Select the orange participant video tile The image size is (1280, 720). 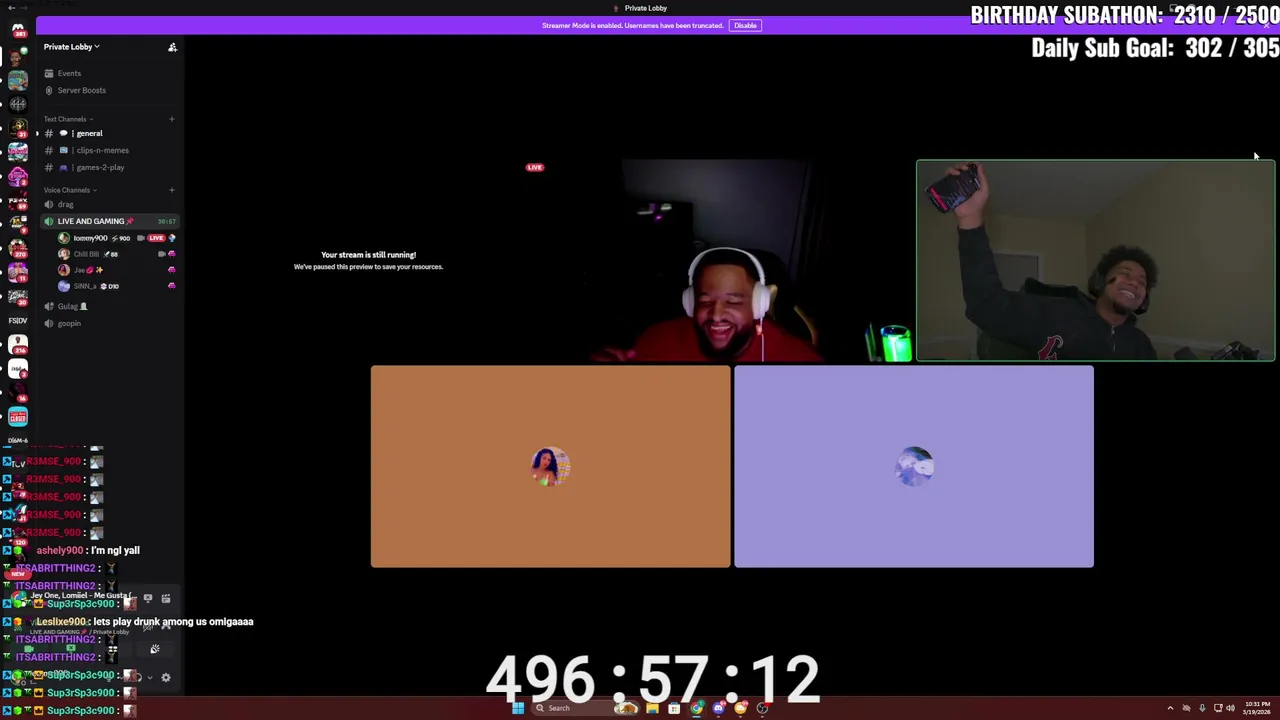550,466
